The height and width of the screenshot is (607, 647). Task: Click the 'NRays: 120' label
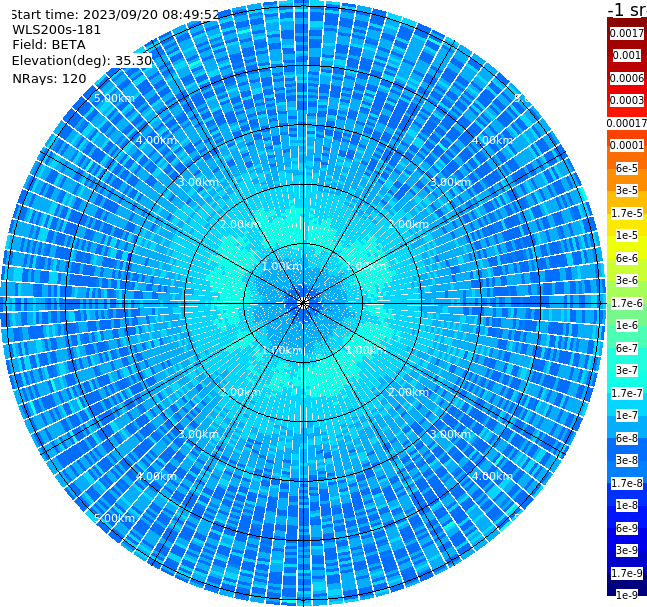(x=49, y=78)
